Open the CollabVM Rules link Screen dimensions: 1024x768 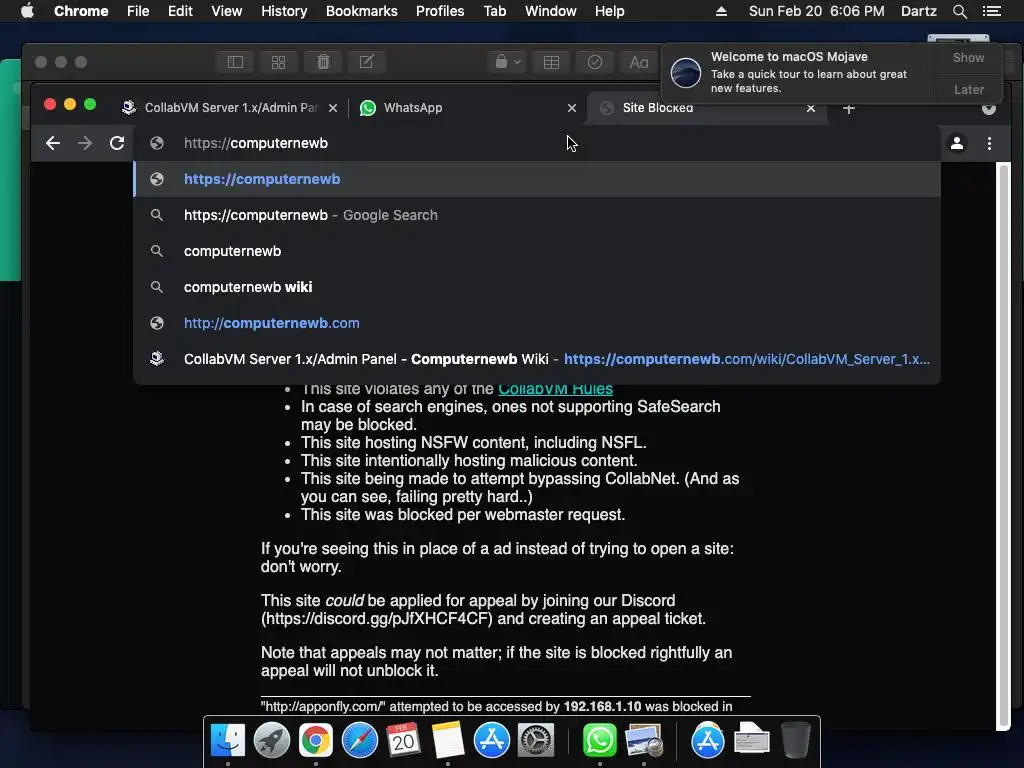point(555,389)
